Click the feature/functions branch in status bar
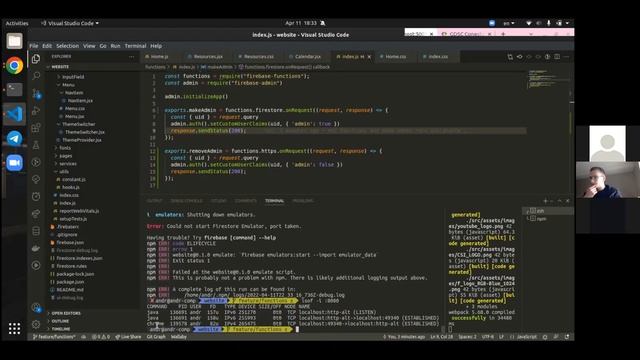 [54, 337]
